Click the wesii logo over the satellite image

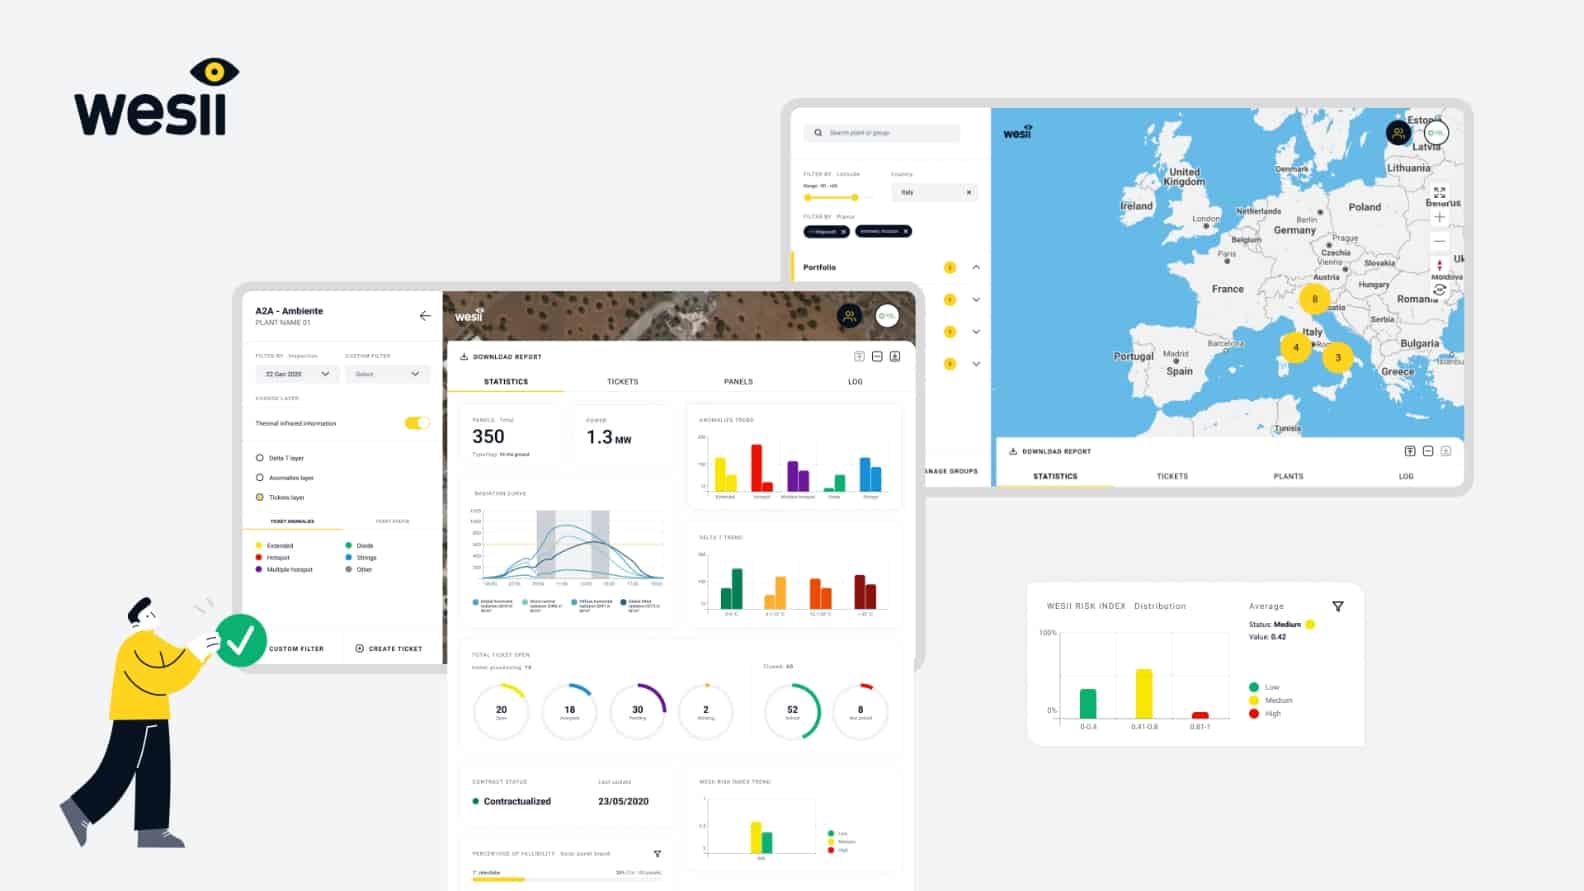click(x=469, y=316)
